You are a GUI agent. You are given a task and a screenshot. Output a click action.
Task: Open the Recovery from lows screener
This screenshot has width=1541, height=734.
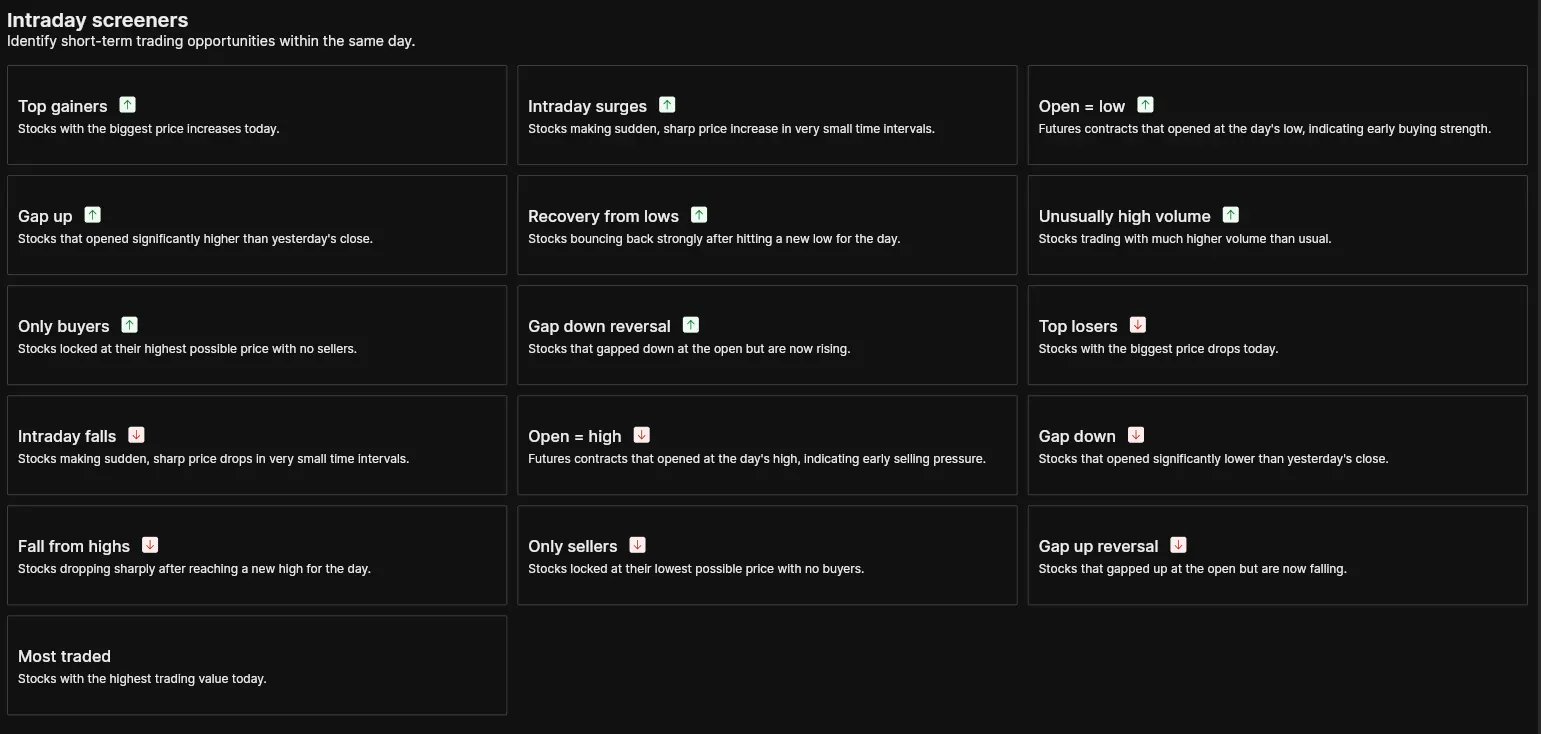[603, 216]
